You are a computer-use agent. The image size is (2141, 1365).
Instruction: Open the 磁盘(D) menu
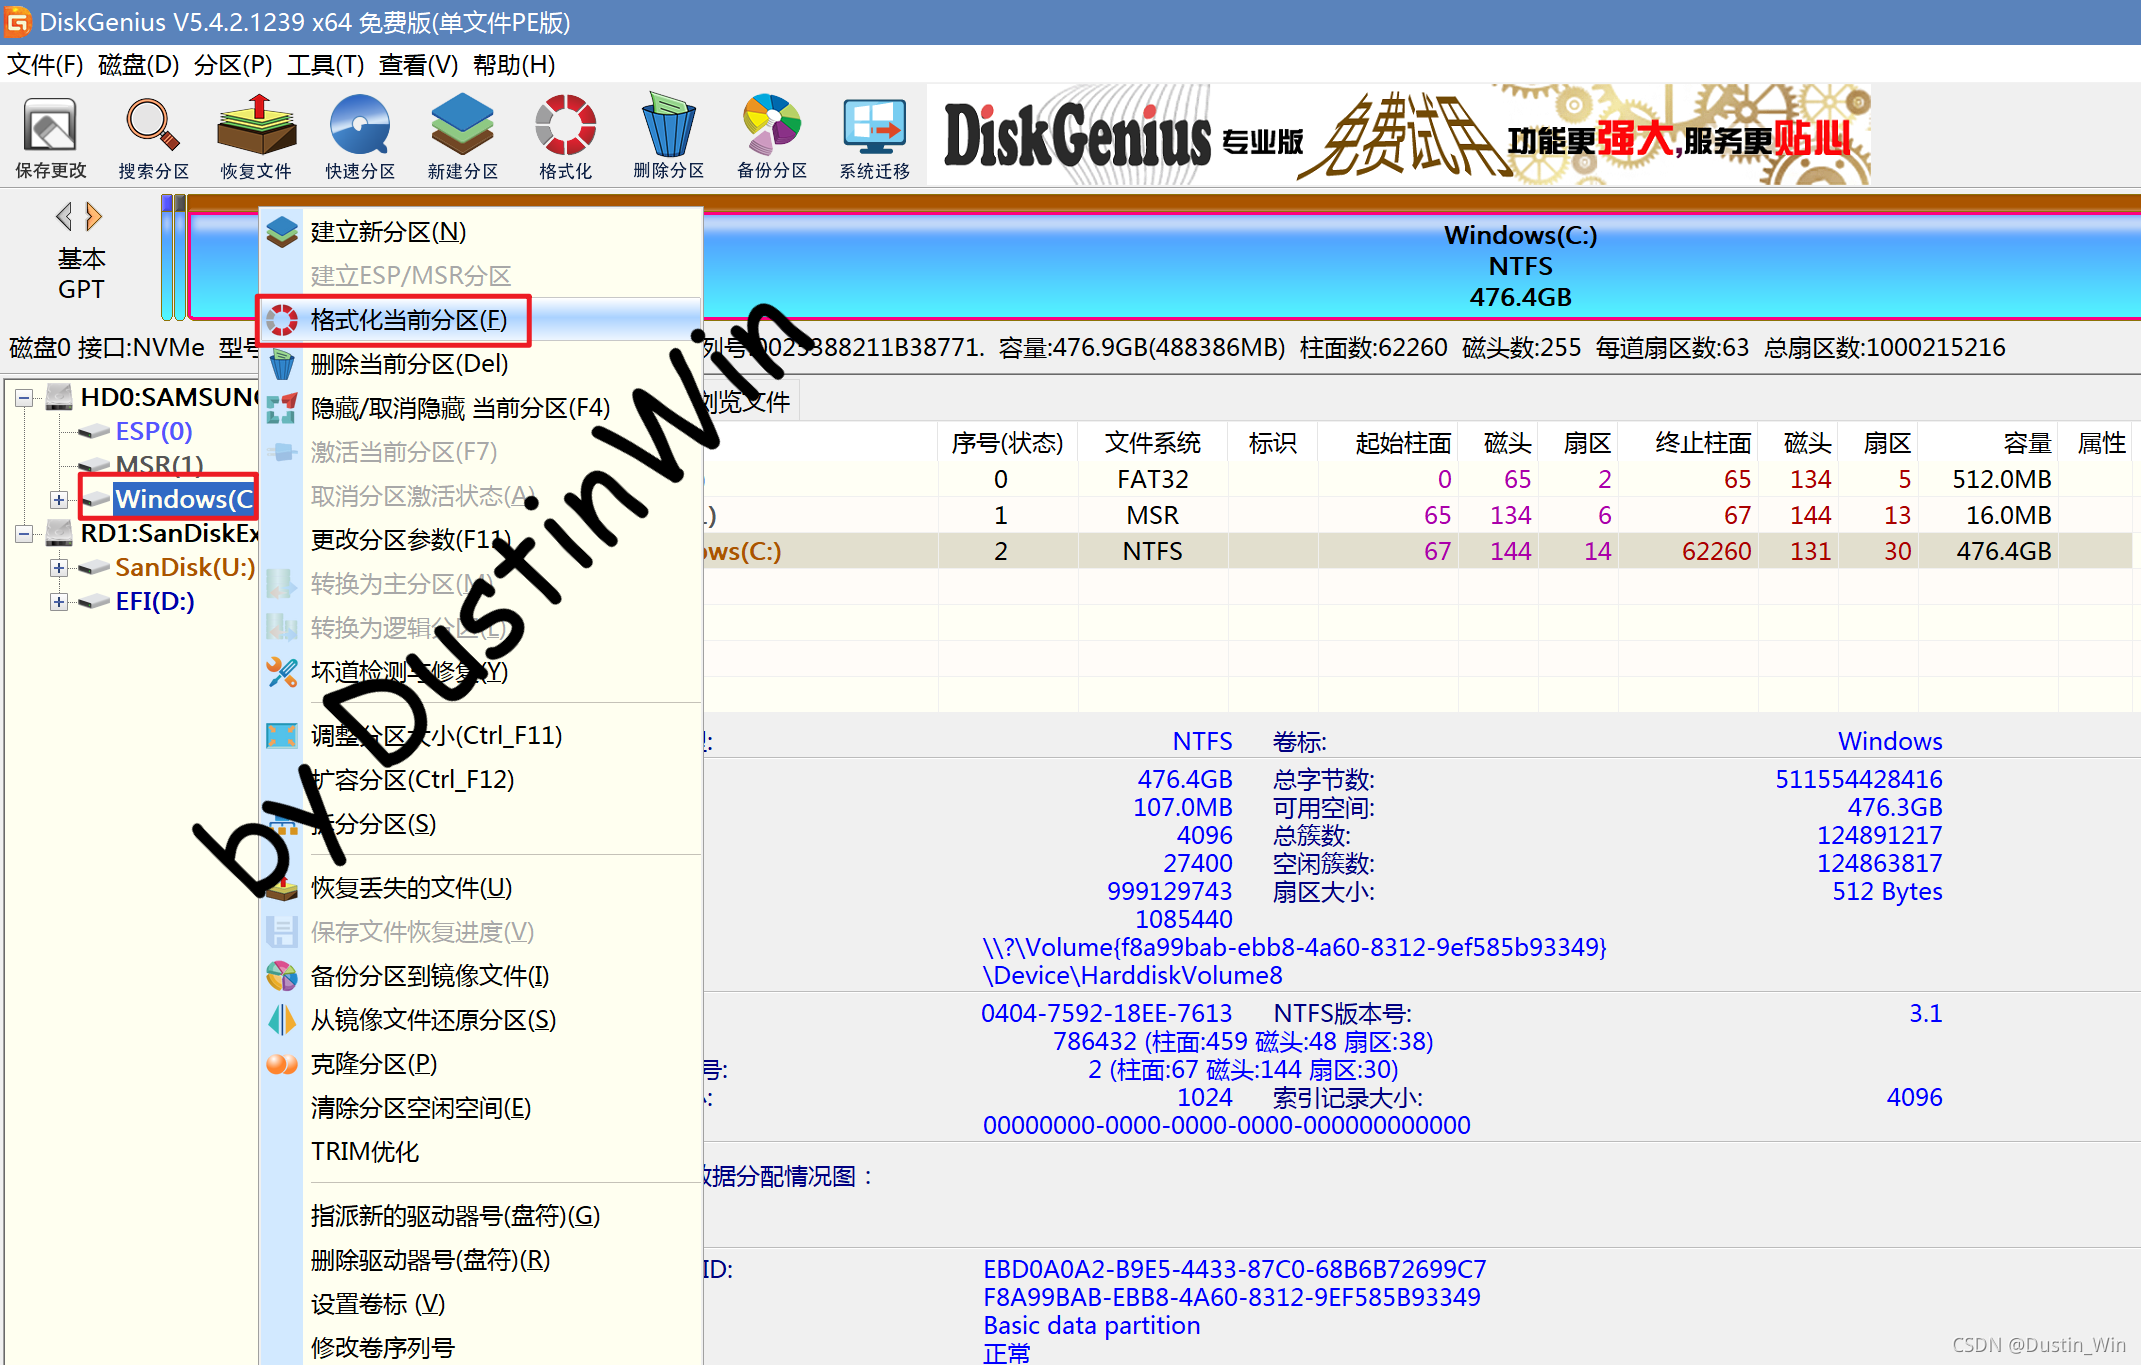coord(139,65)
